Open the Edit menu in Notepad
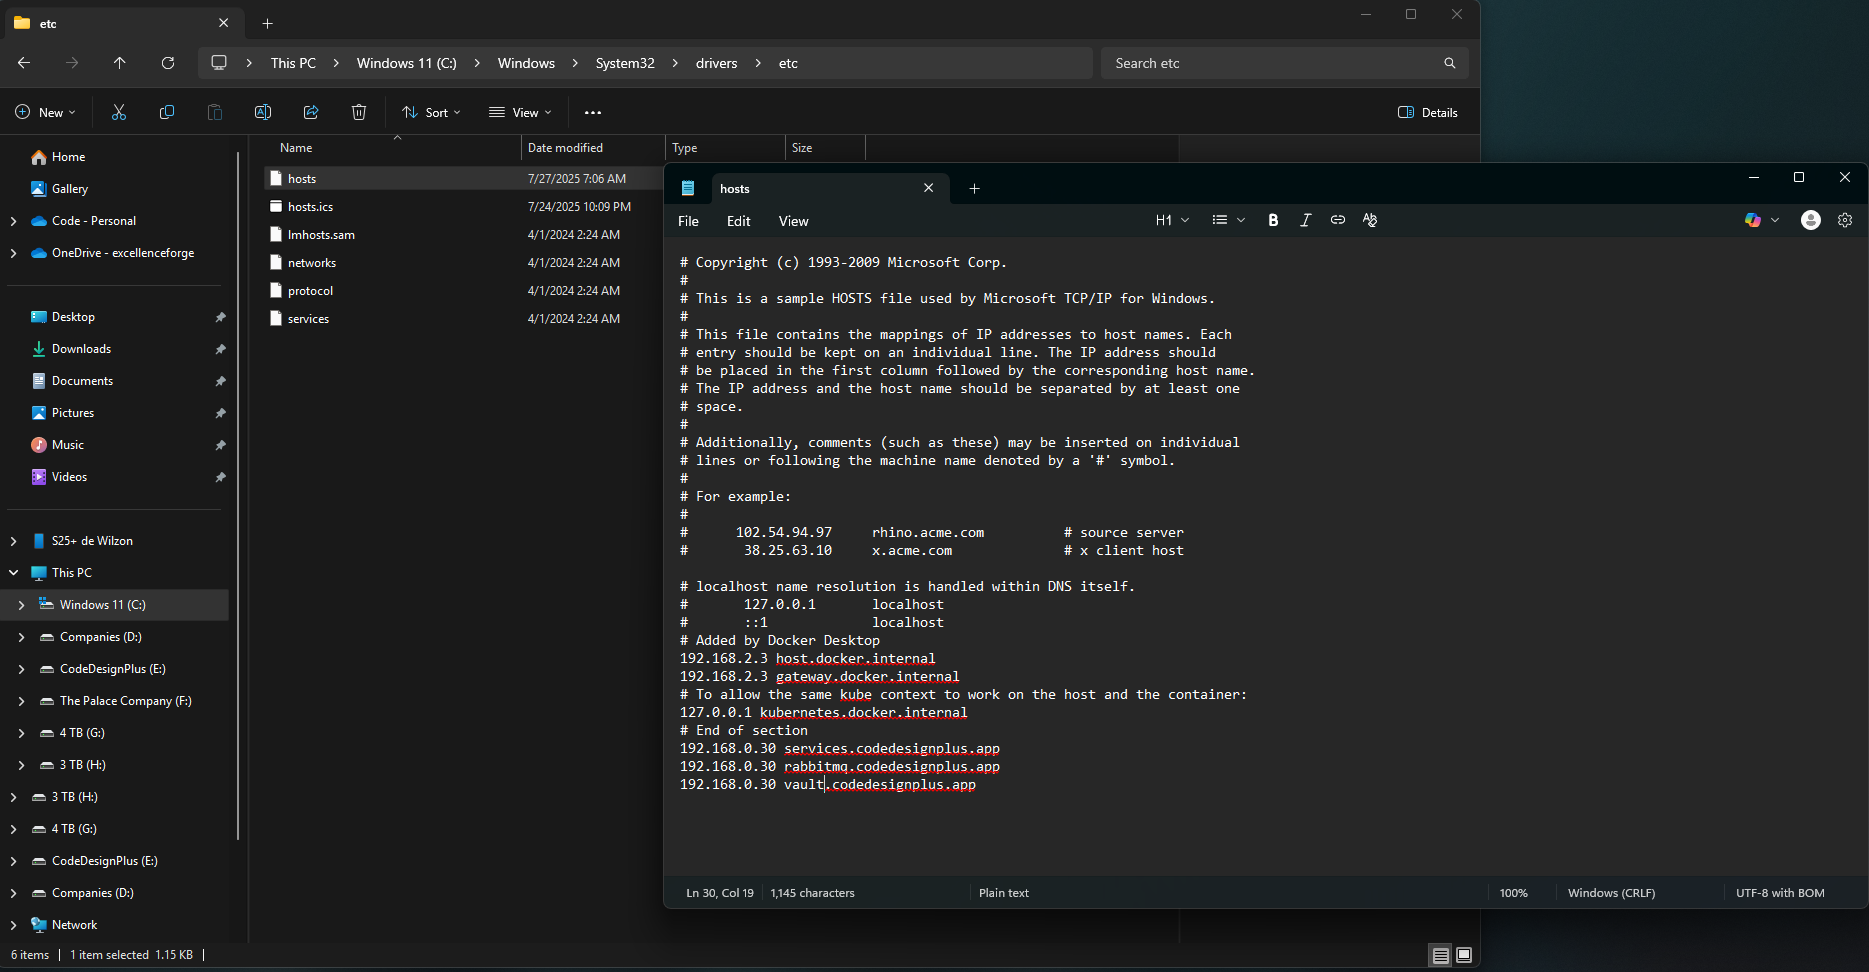Screen dimensions: 1869x972 pos(739,221)
